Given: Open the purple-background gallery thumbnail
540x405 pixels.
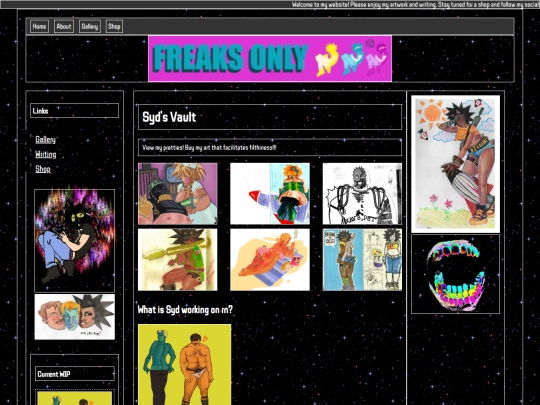Looking at the screenshot, I should tap(178, 194).
